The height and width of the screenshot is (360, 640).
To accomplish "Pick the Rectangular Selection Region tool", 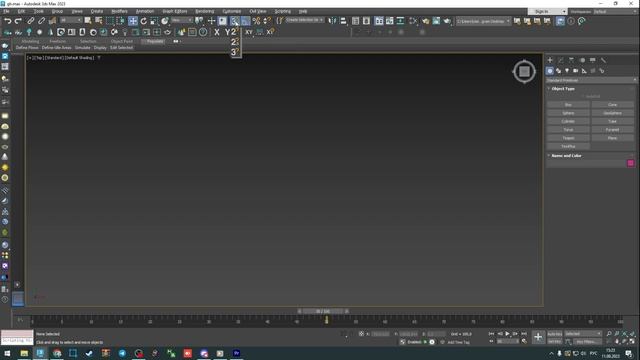I will click(x=110, y=21).
